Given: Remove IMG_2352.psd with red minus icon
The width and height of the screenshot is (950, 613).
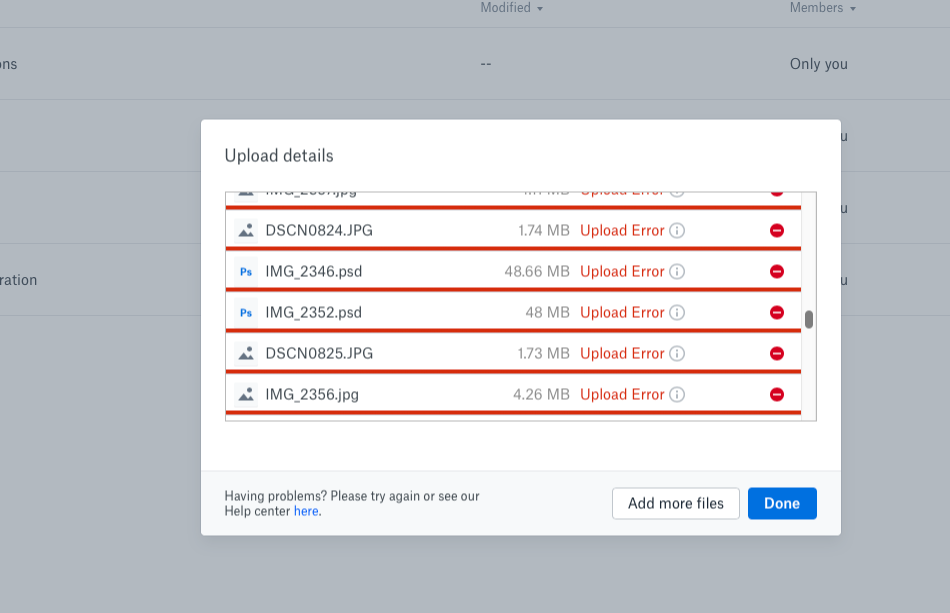Looking at the screenshot, I should (x=777, y=313).
